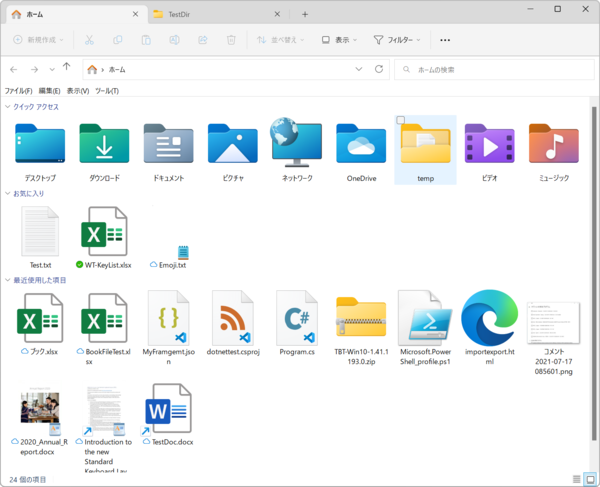Click the importexport.html Edge file icon
This screenshot has height=487, width=600.
(489, 319)
